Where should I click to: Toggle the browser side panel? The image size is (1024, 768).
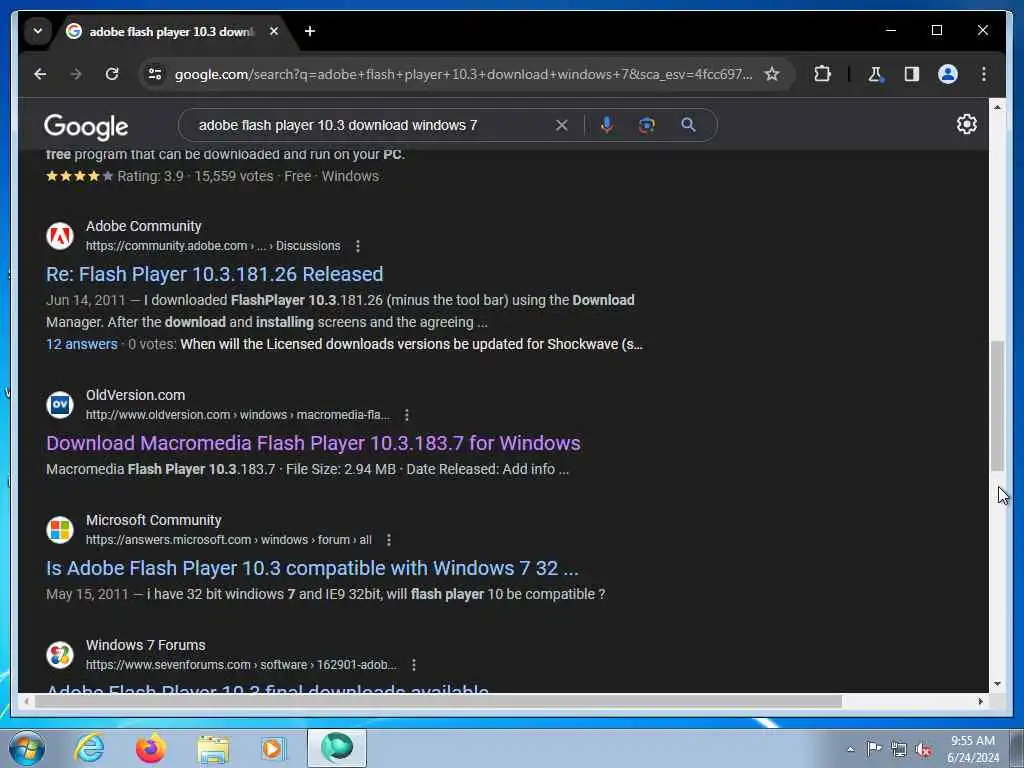pyautogui.click(x=912, y=74)
